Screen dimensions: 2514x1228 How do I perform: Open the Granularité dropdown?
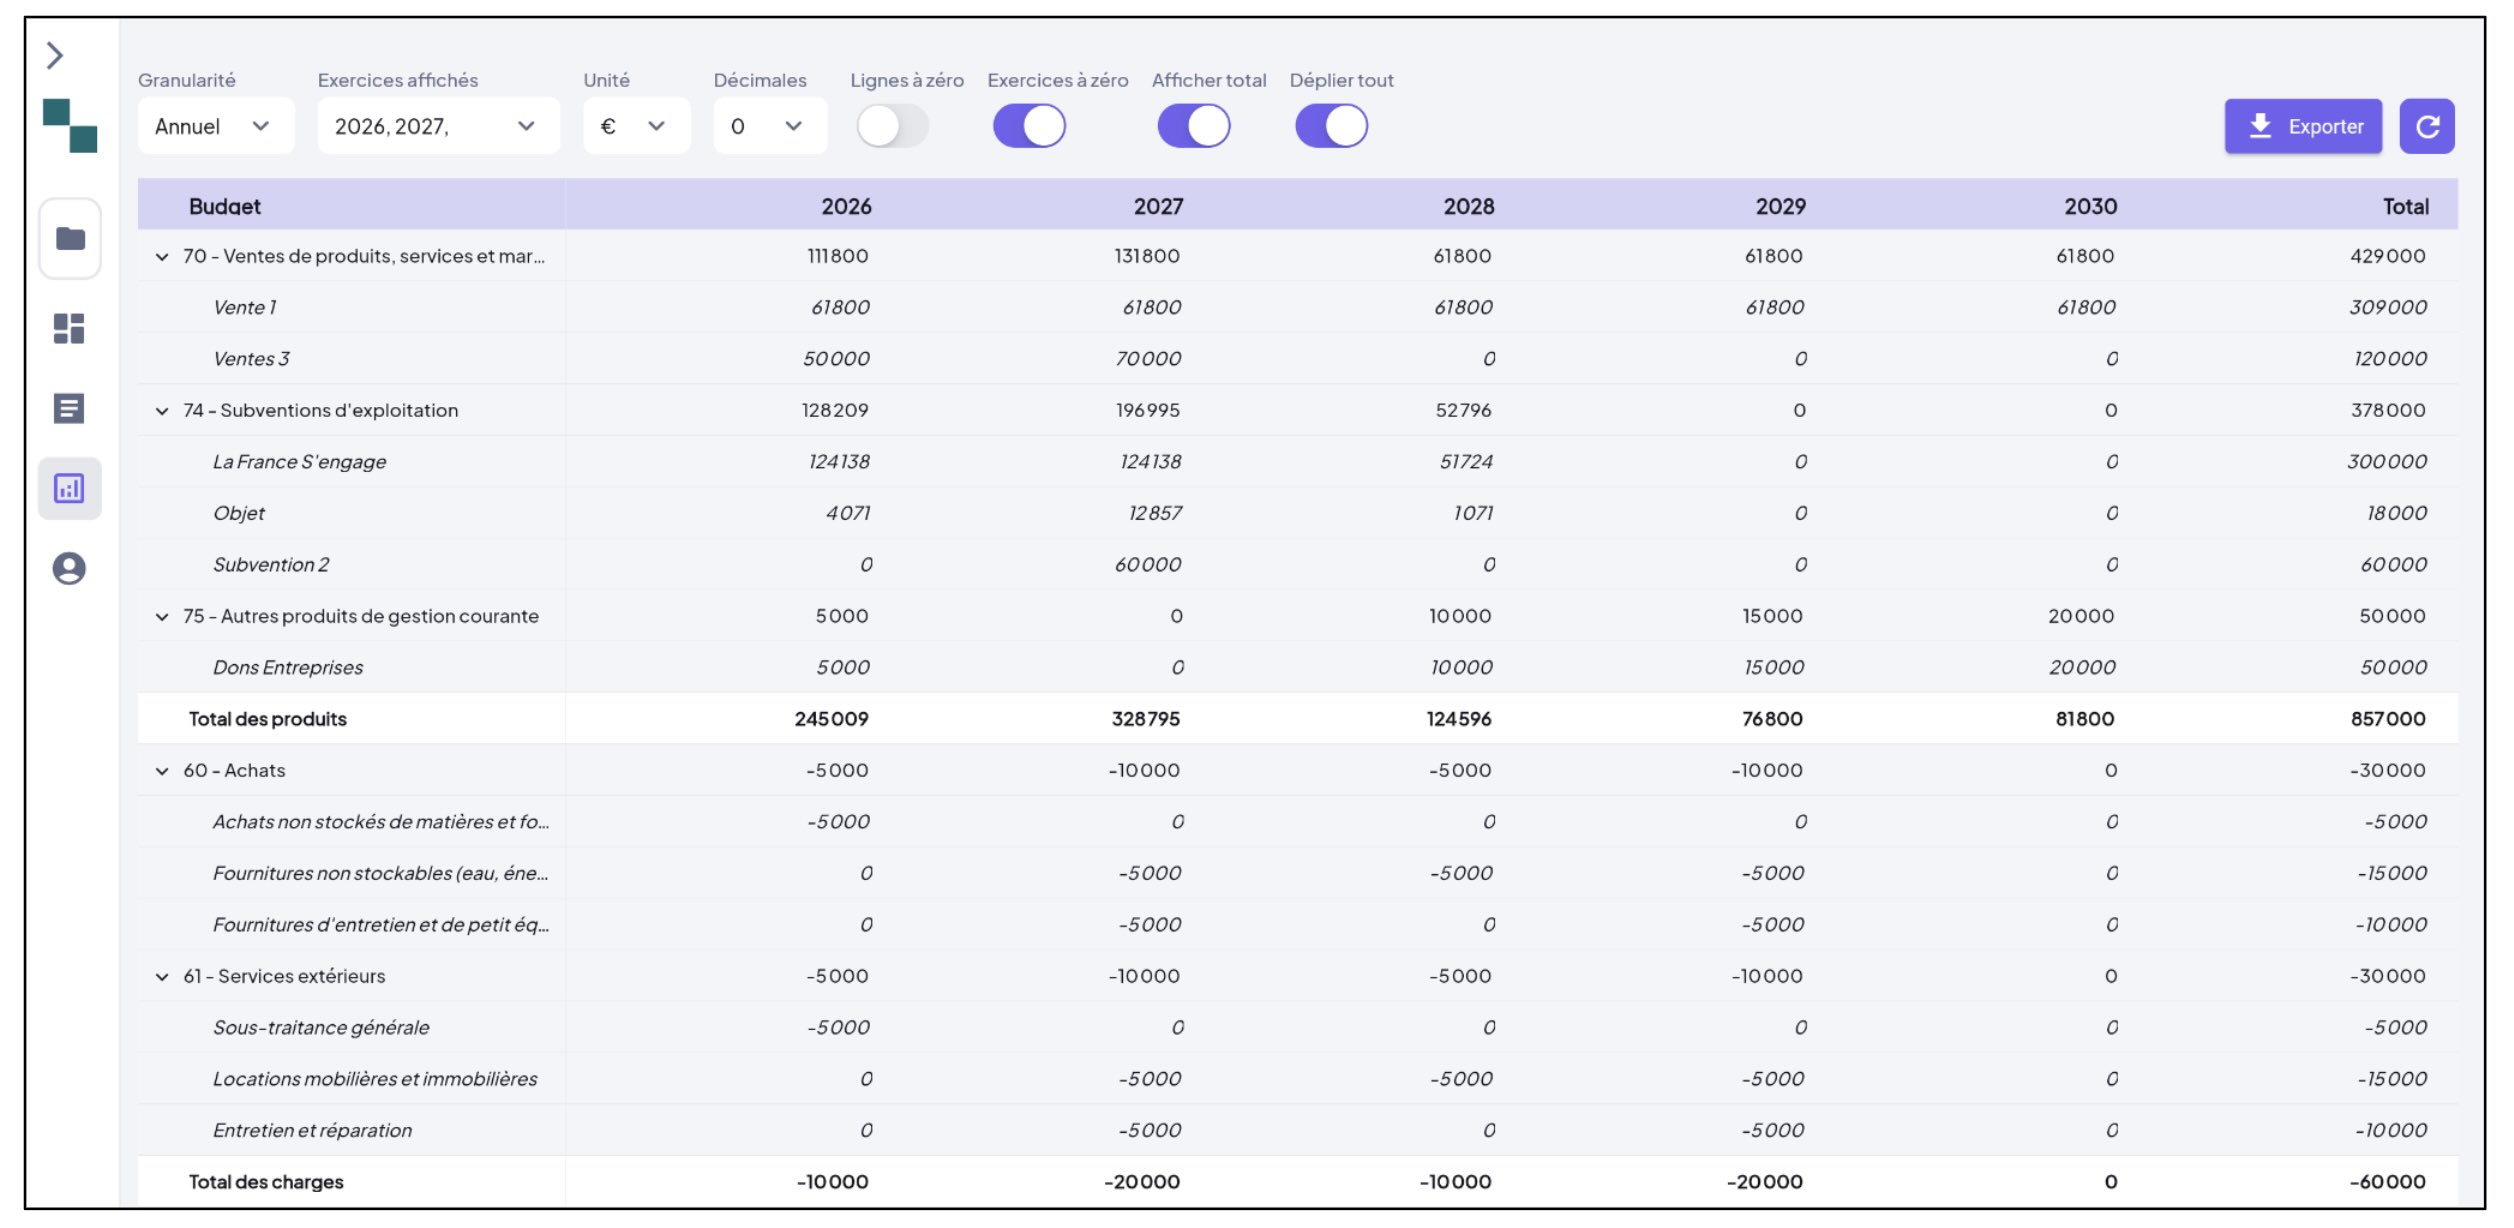point(215,125)
